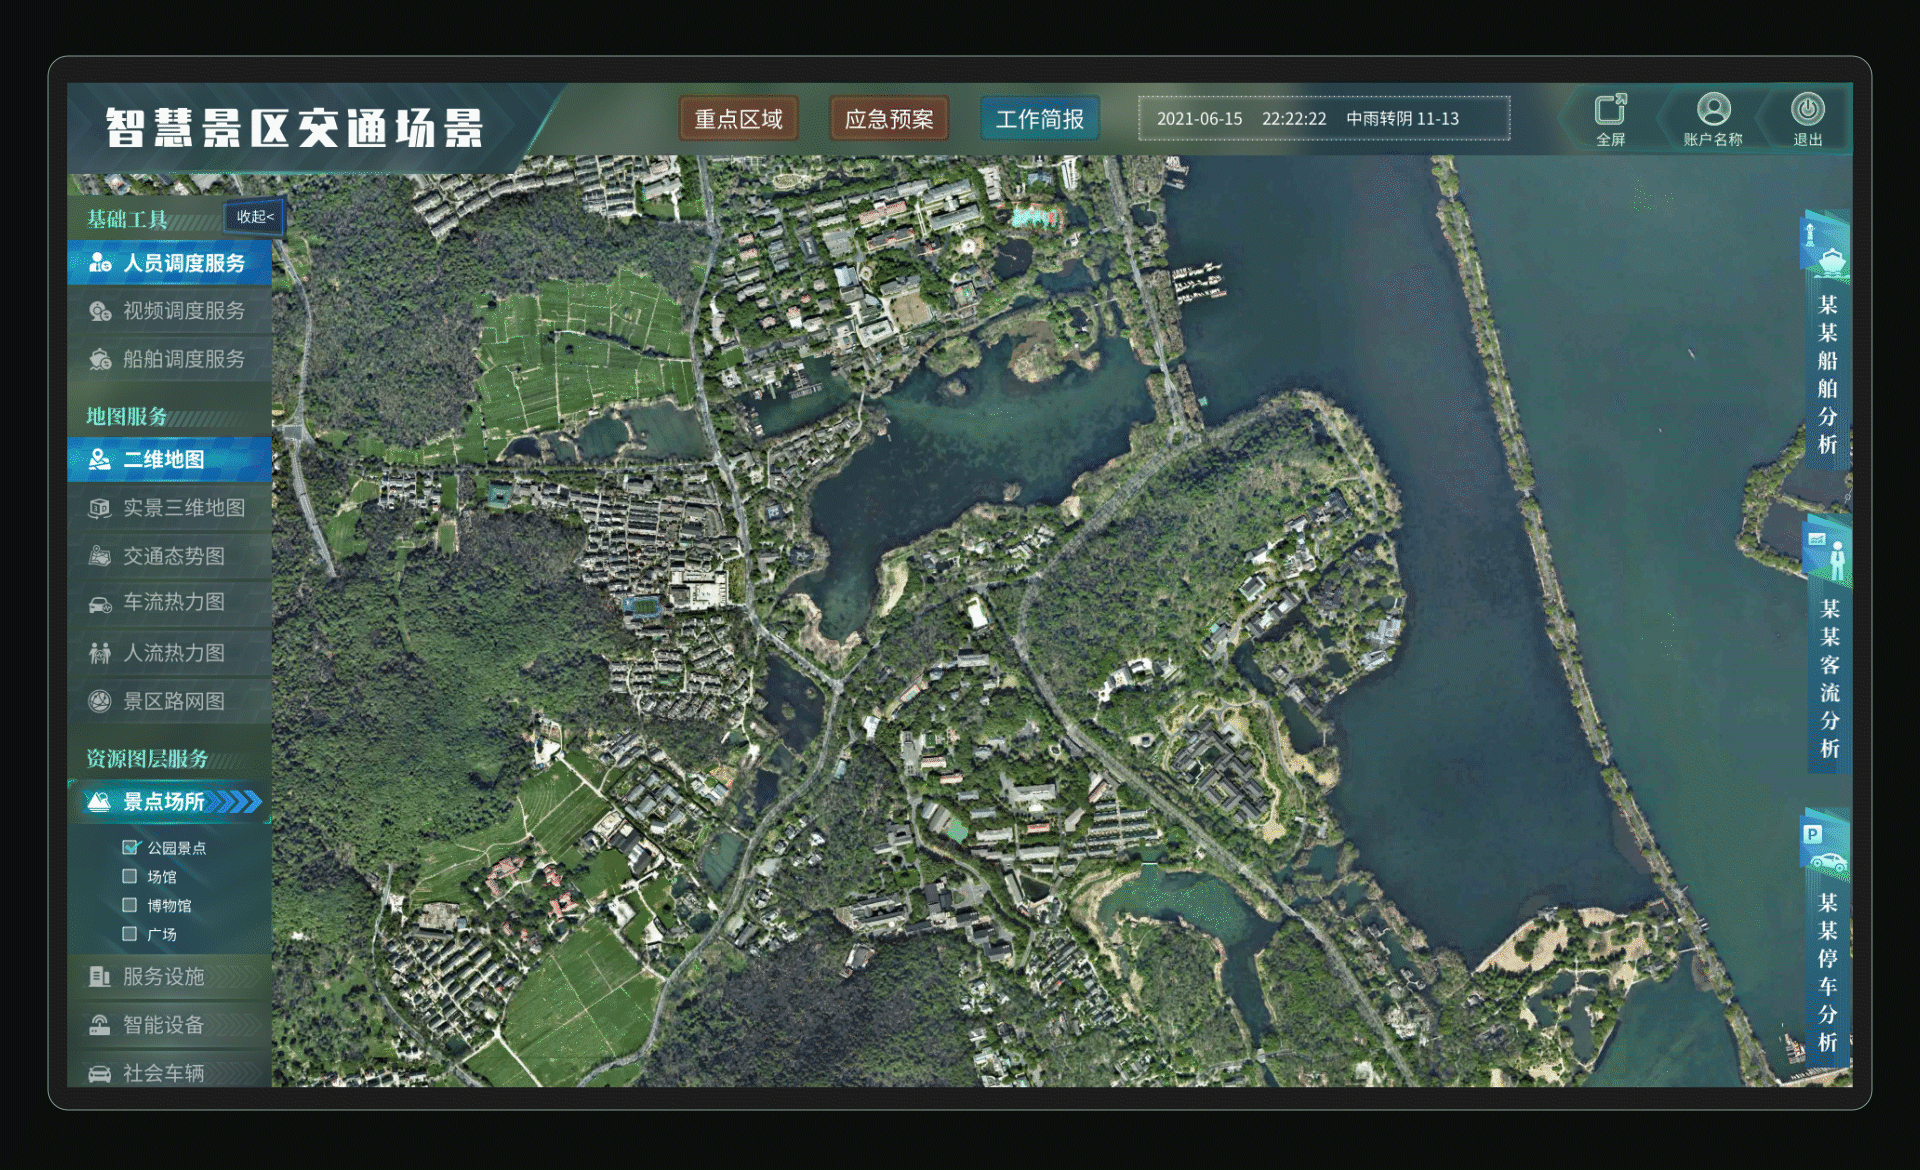The height and width of the screenshot is (1170, 1920).
Task: Open the 应急预案 tab
Action: (889, 119)
